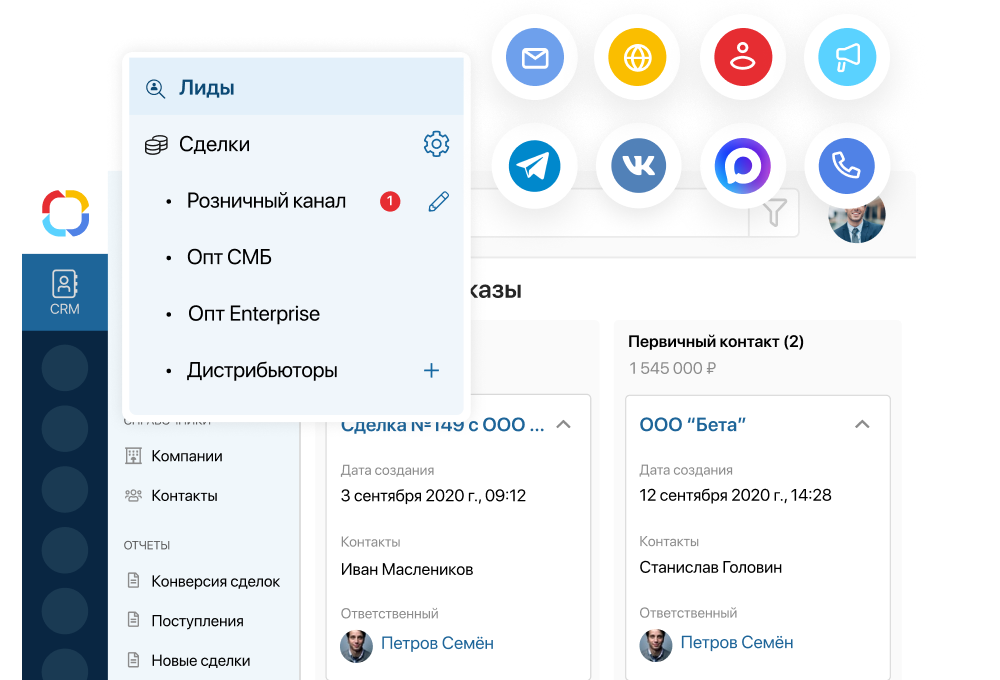Open Сделки settings gear

(x=436, y=144)
